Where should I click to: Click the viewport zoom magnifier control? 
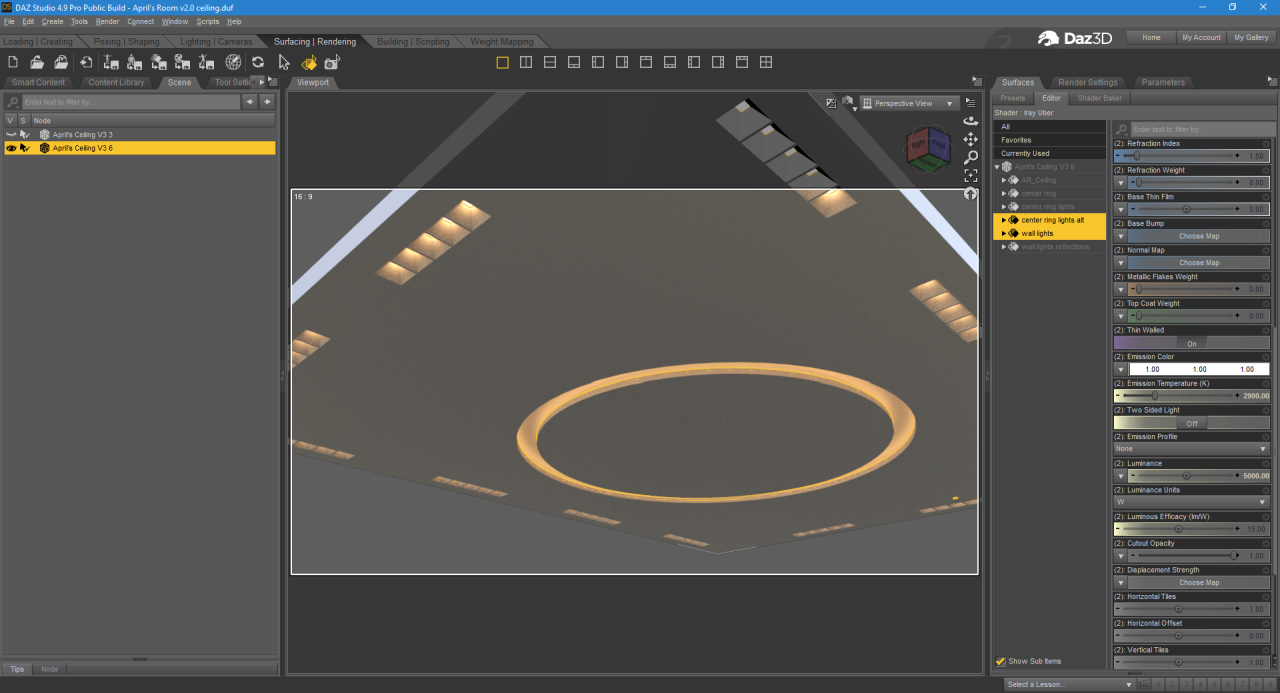pyautogui.click(x=970, y=157)
